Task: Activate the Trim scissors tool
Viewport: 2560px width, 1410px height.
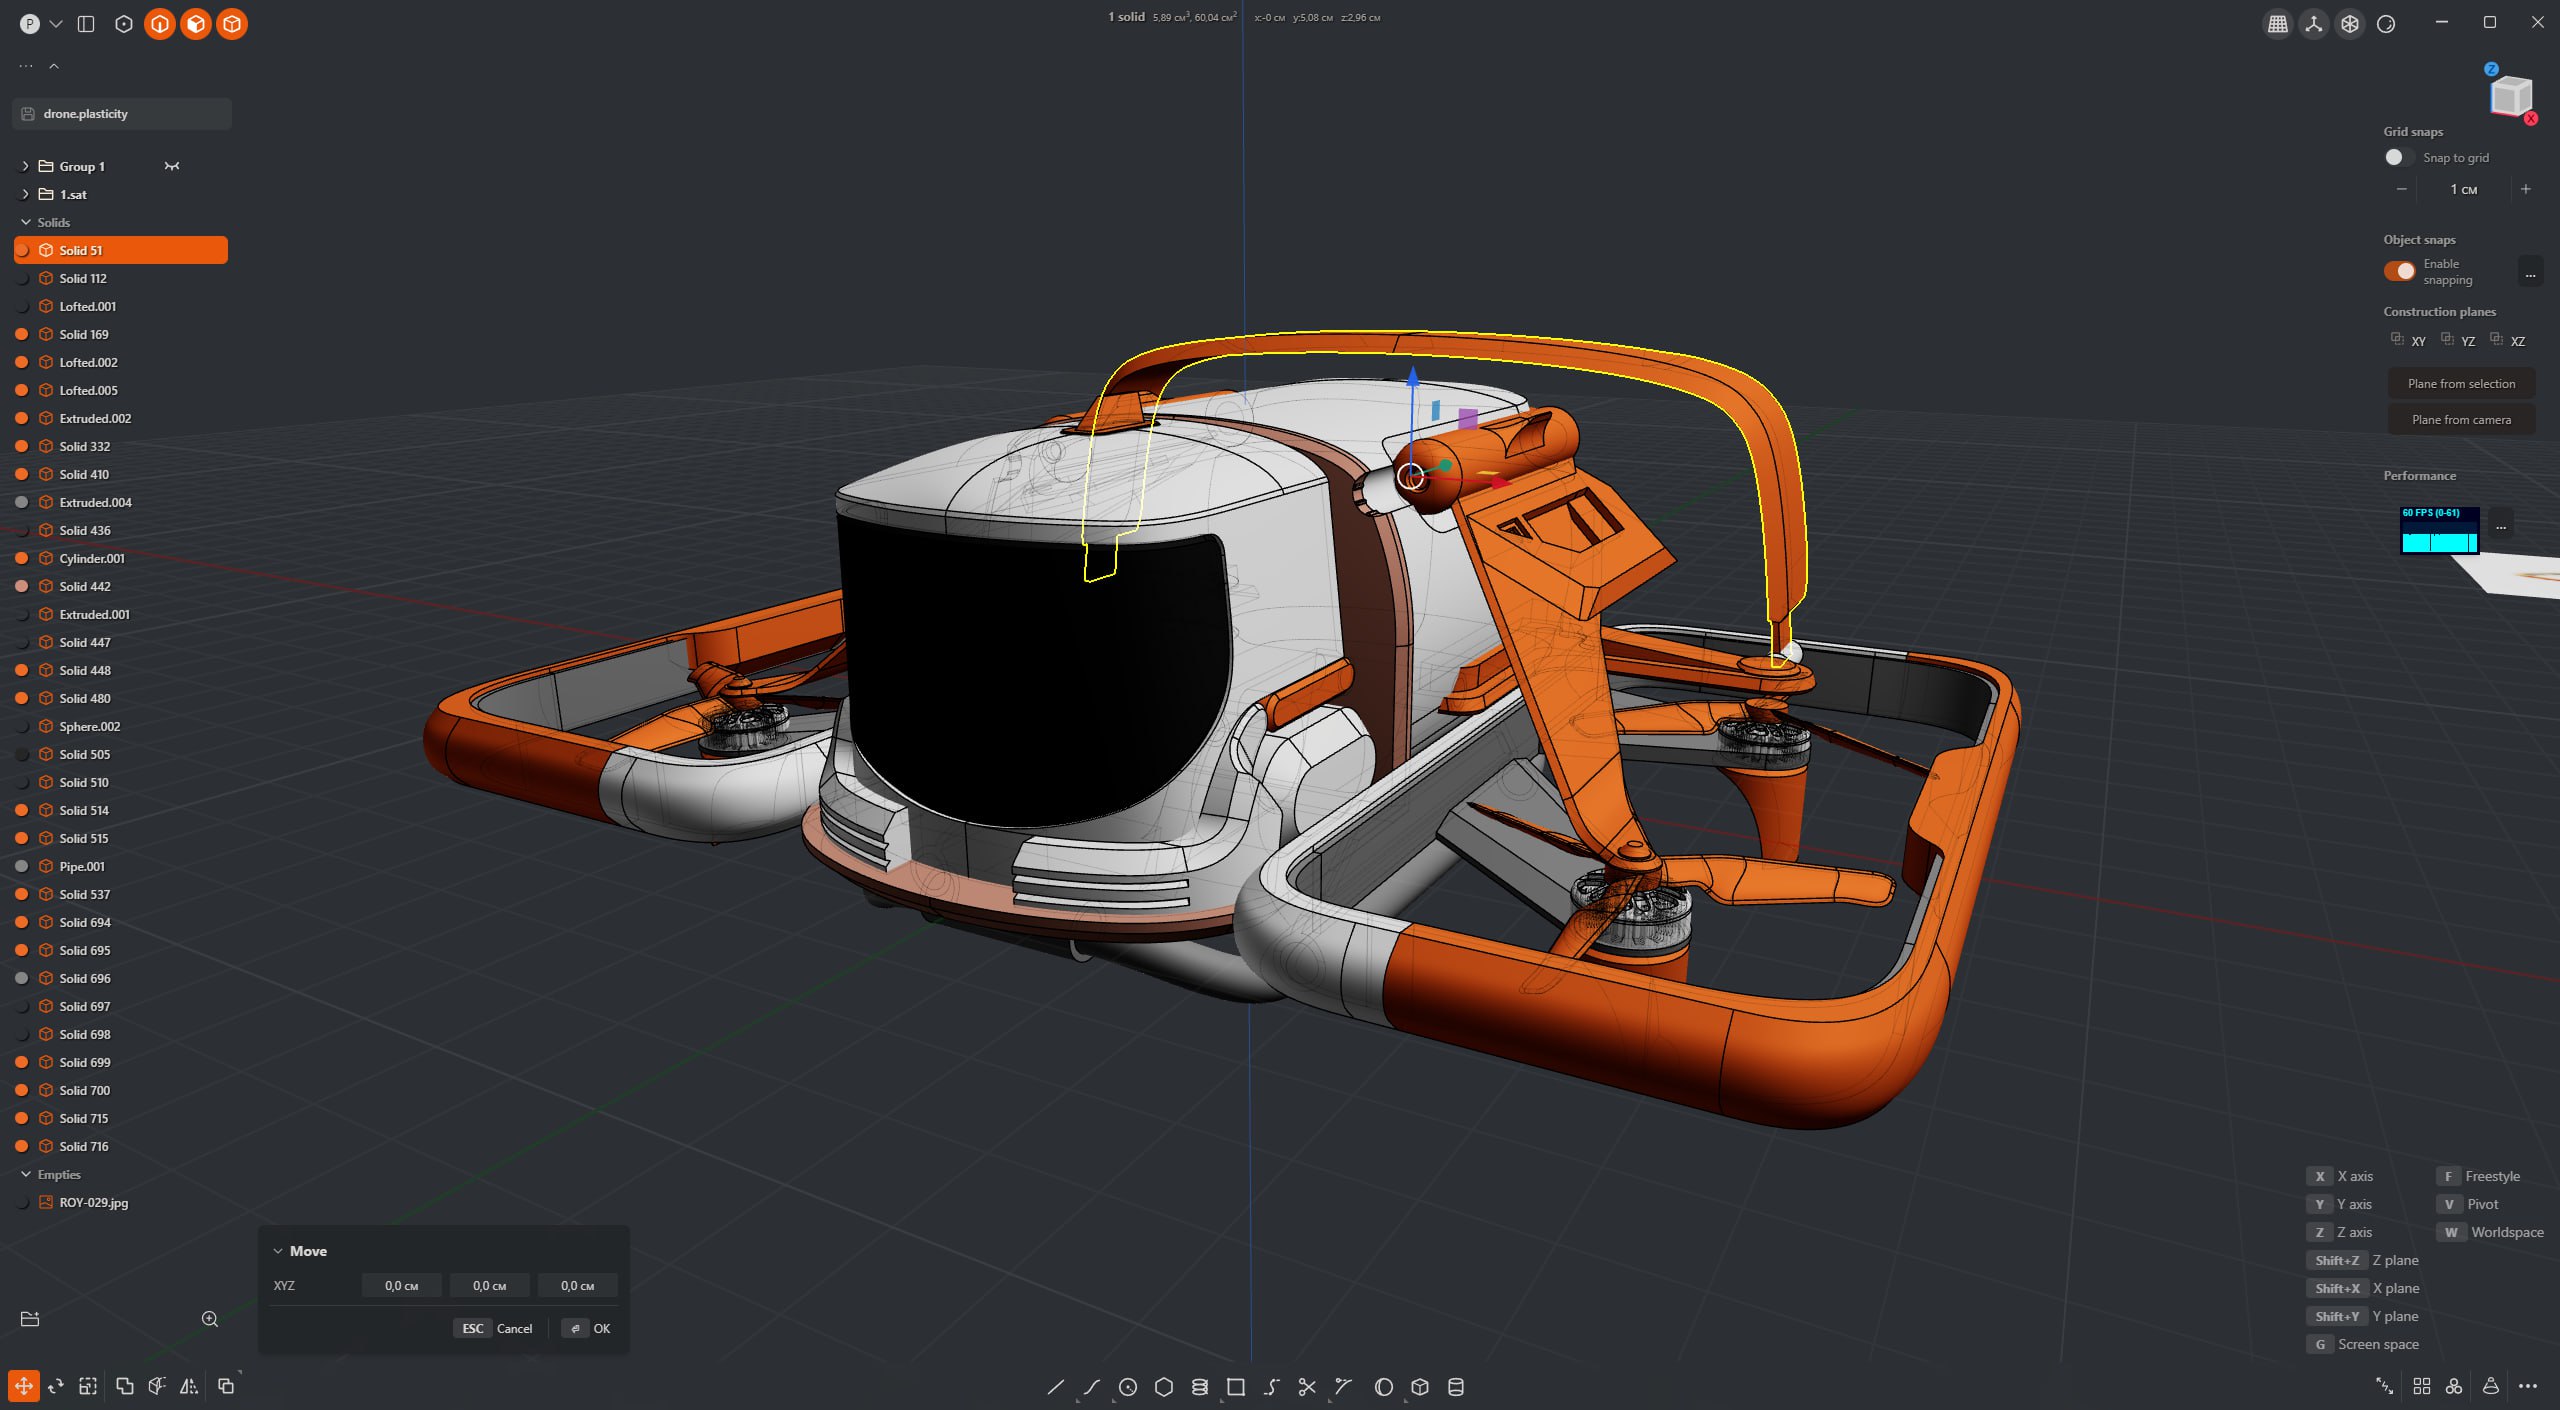Action: tap(1307, 1387)
